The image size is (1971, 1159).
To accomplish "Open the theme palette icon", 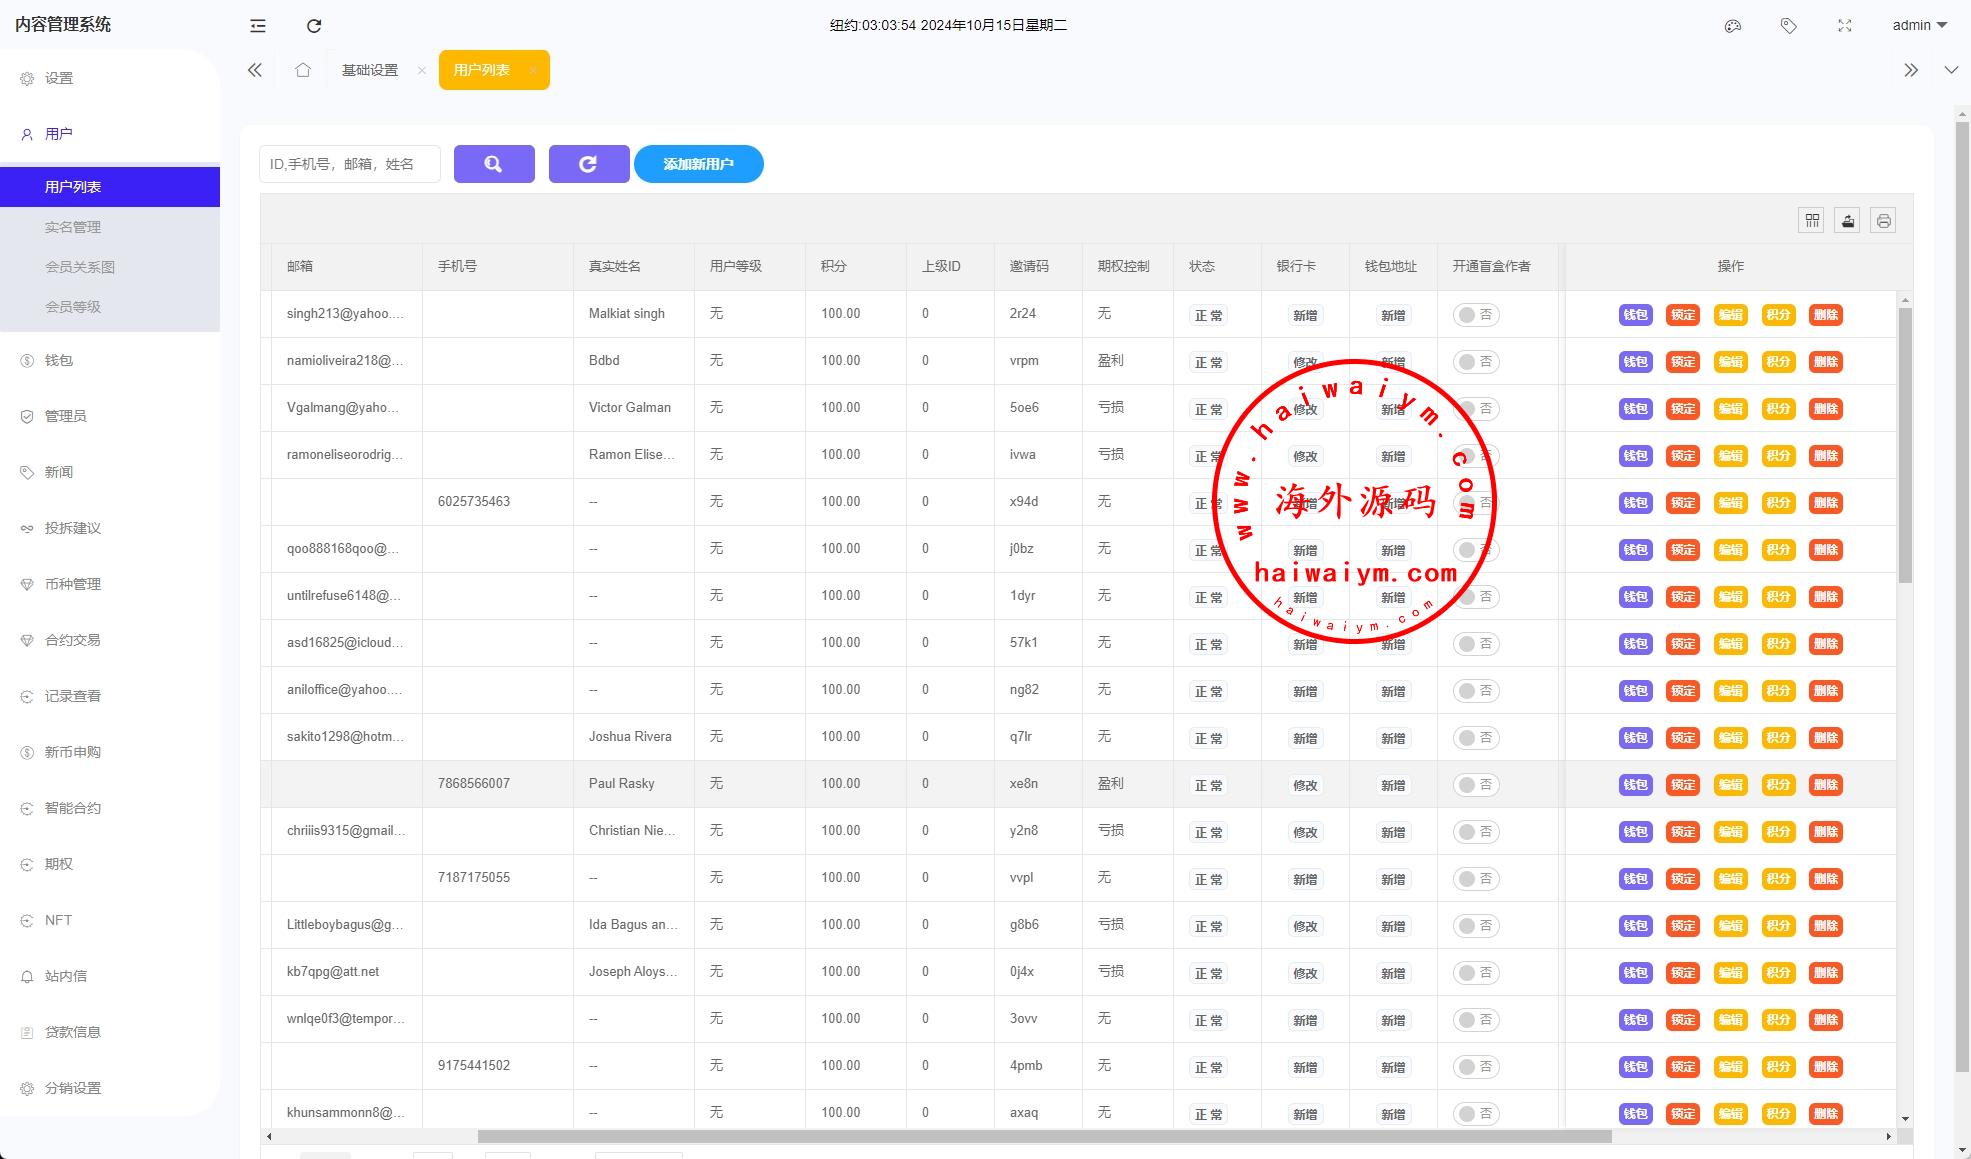I will point(1733,26).
